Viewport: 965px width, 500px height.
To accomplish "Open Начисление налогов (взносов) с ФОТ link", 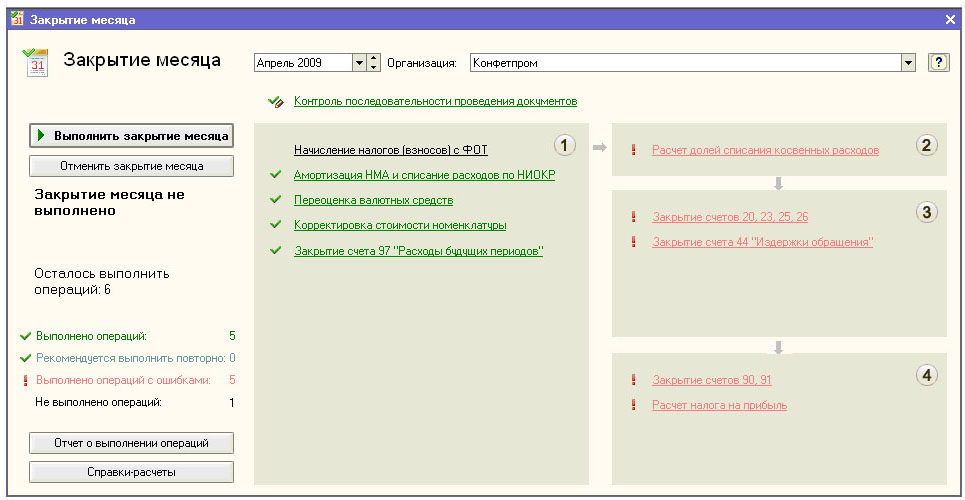I will pos(391,150).
